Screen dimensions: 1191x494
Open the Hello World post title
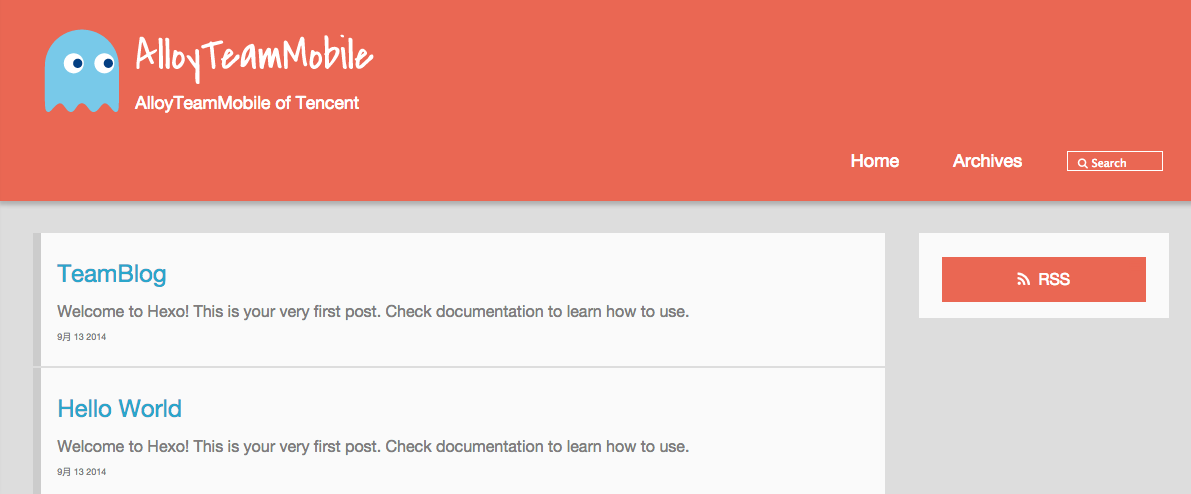point(119,409)
